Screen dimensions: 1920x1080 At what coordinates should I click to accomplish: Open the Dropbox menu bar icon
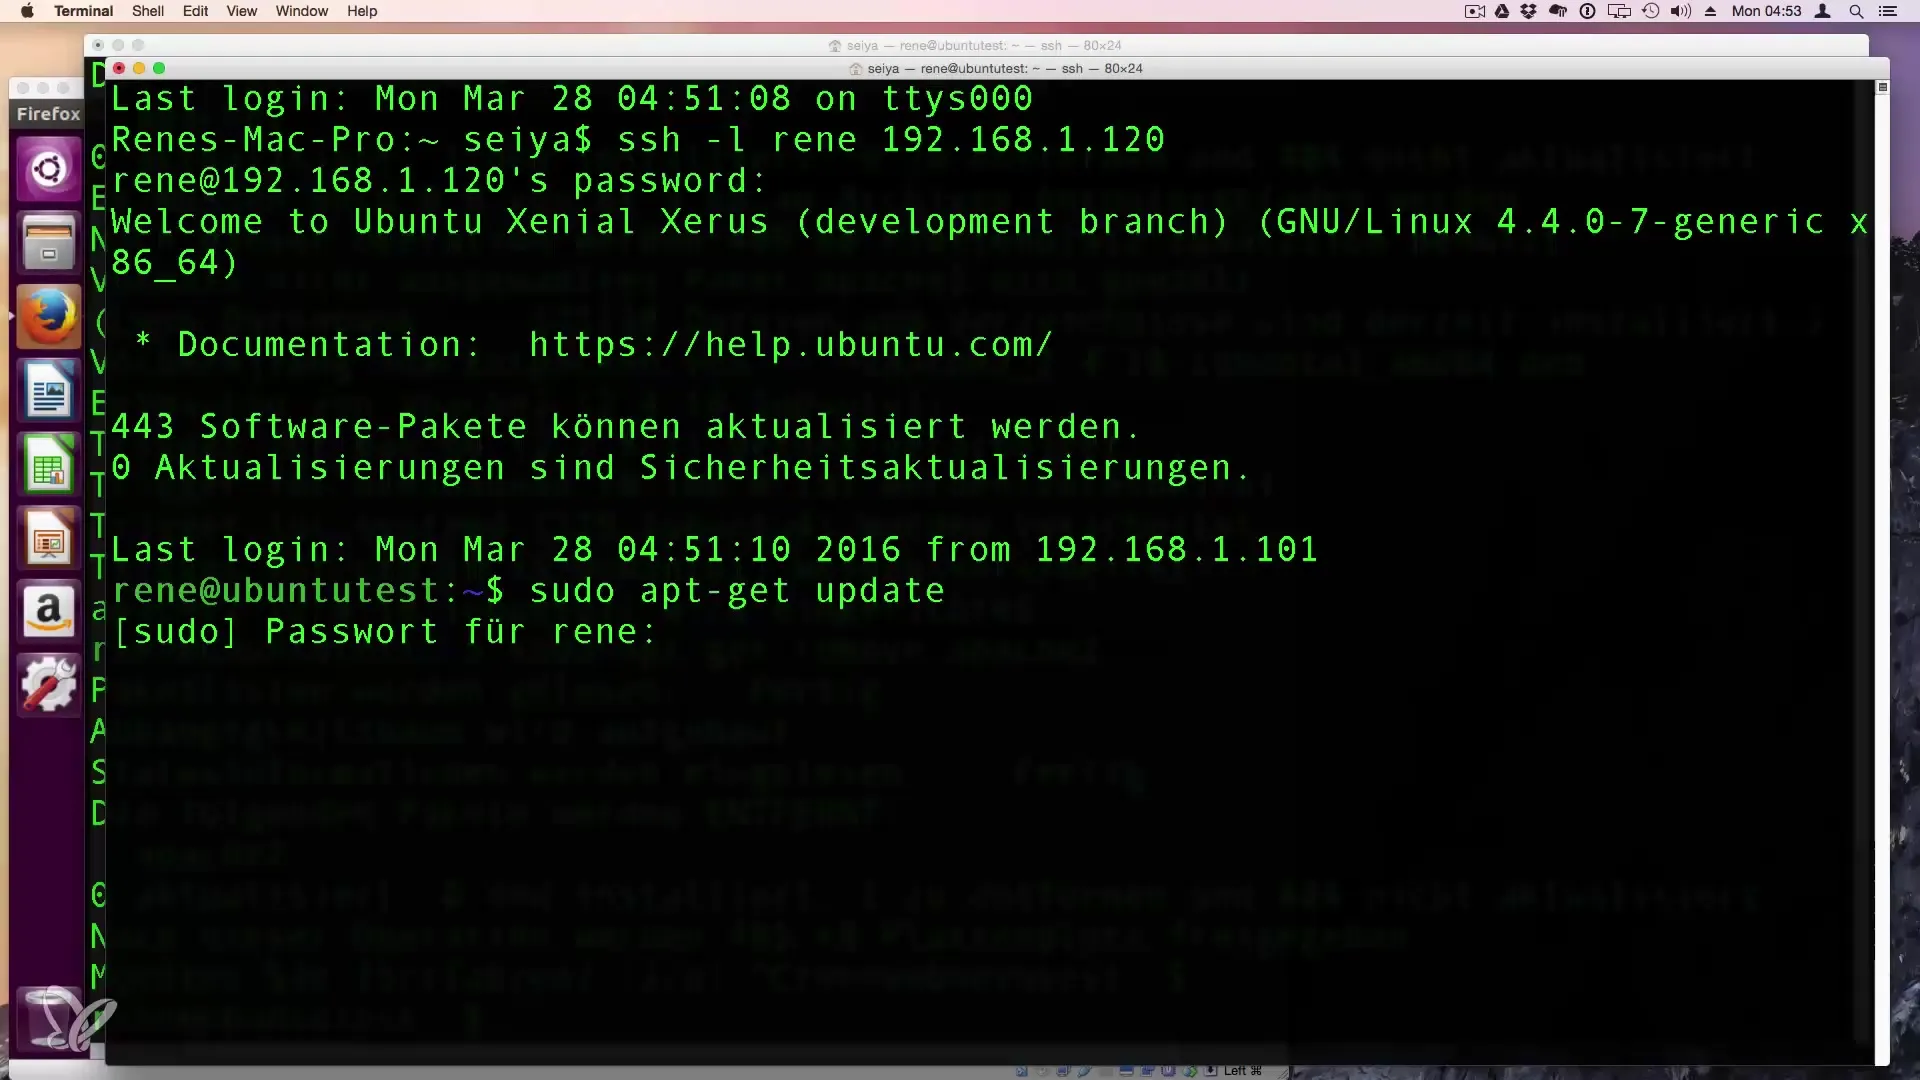pos(1529,11)
